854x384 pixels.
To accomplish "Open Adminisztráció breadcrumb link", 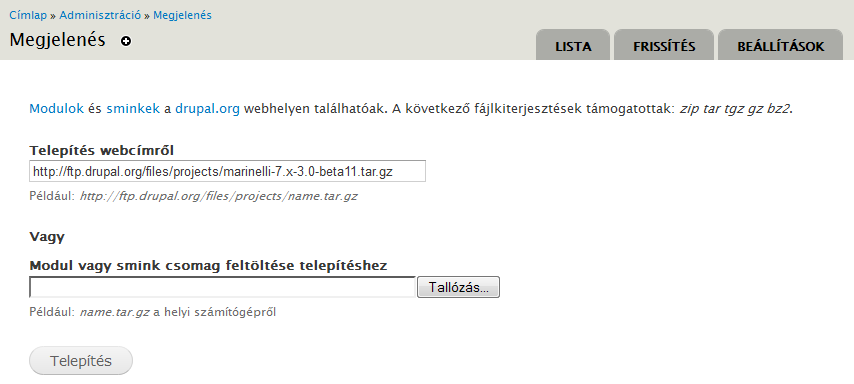I will (x=100, y=15).
